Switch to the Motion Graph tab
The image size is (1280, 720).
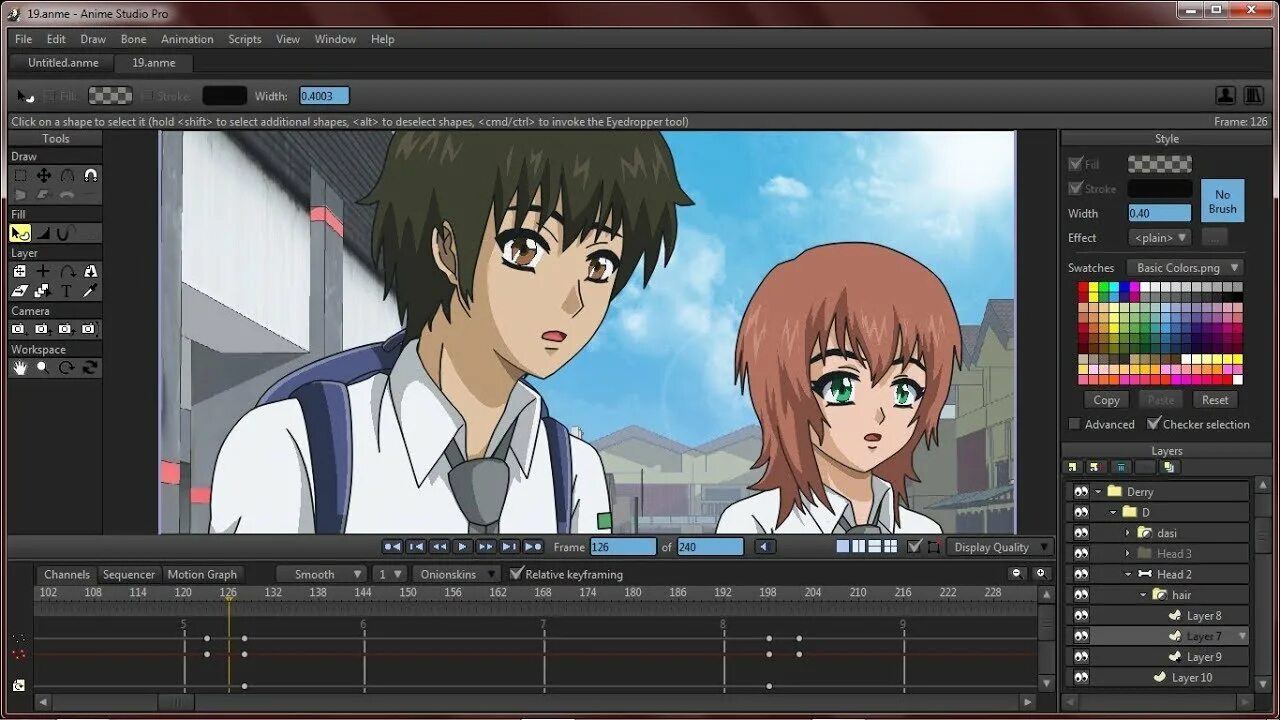coord(202,574)
